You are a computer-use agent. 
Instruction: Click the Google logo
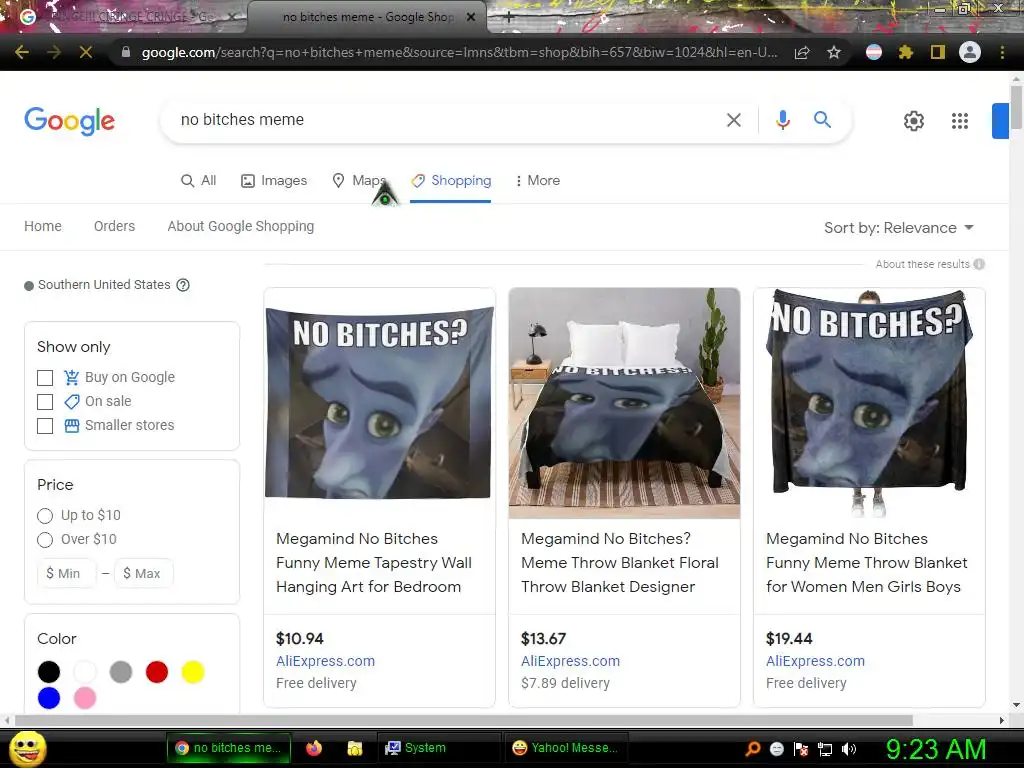point(69,121)
